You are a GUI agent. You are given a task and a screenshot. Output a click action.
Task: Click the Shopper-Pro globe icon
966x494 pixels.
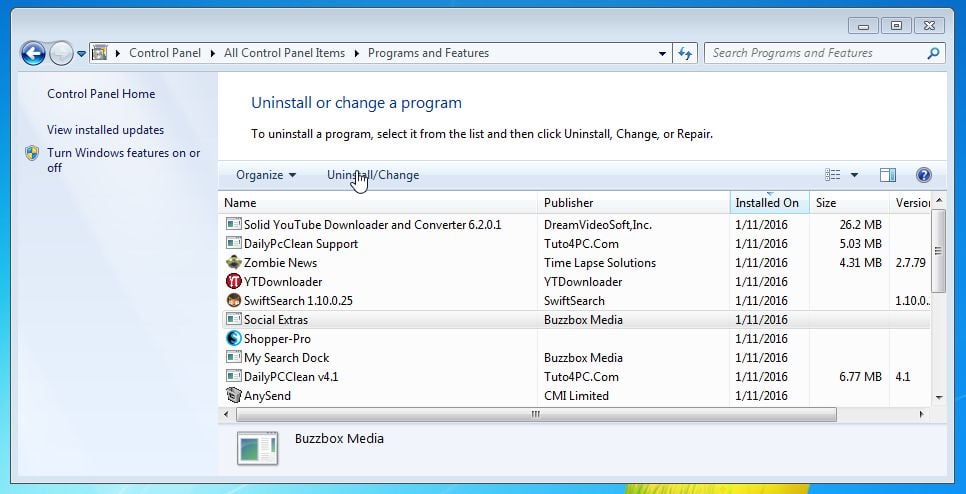coord(234,339)
